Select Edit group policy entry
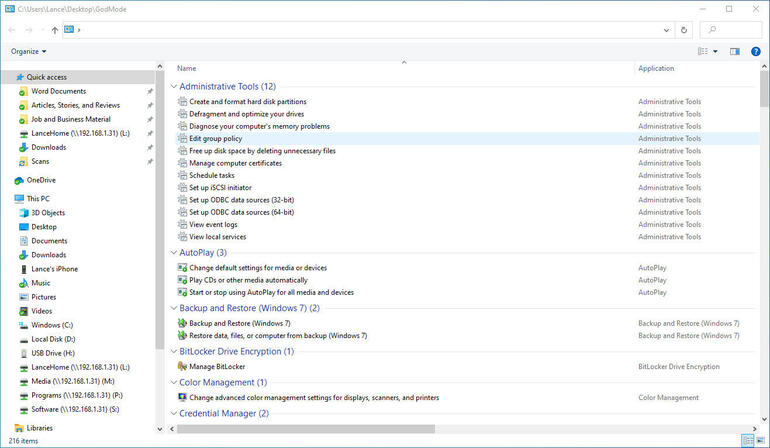 pyautogui.click(x=215, y=138)
